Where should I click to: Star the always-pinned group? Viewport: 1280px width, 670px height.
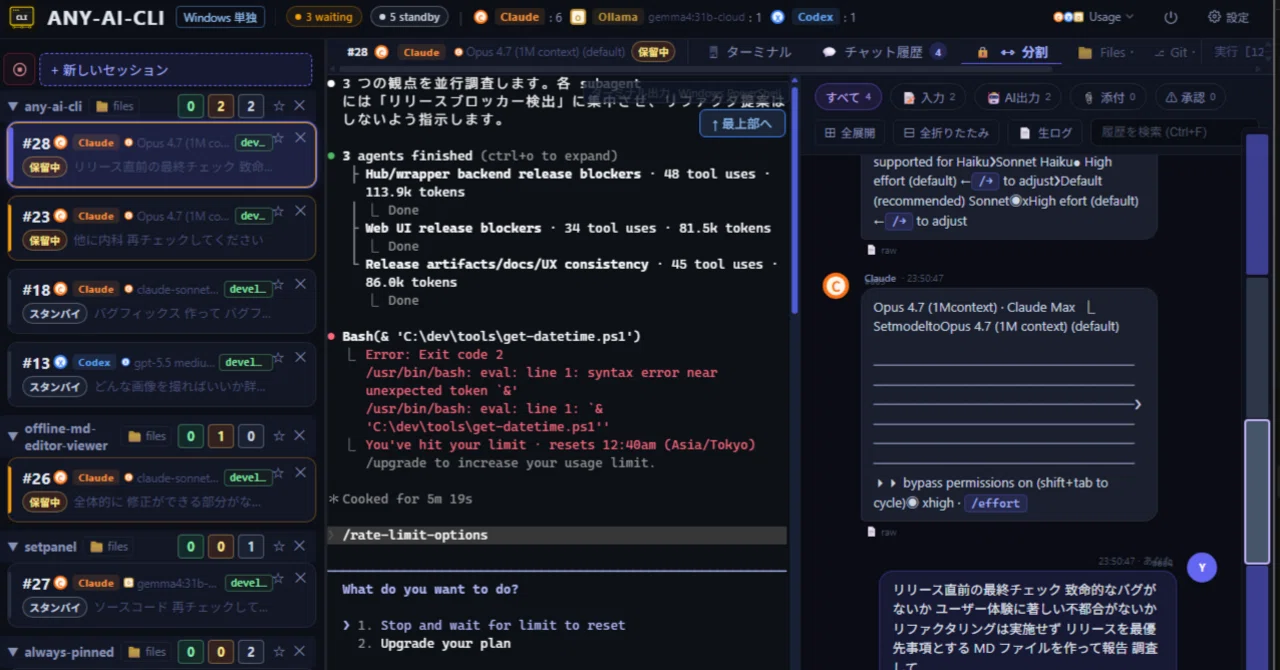point(279,653)
